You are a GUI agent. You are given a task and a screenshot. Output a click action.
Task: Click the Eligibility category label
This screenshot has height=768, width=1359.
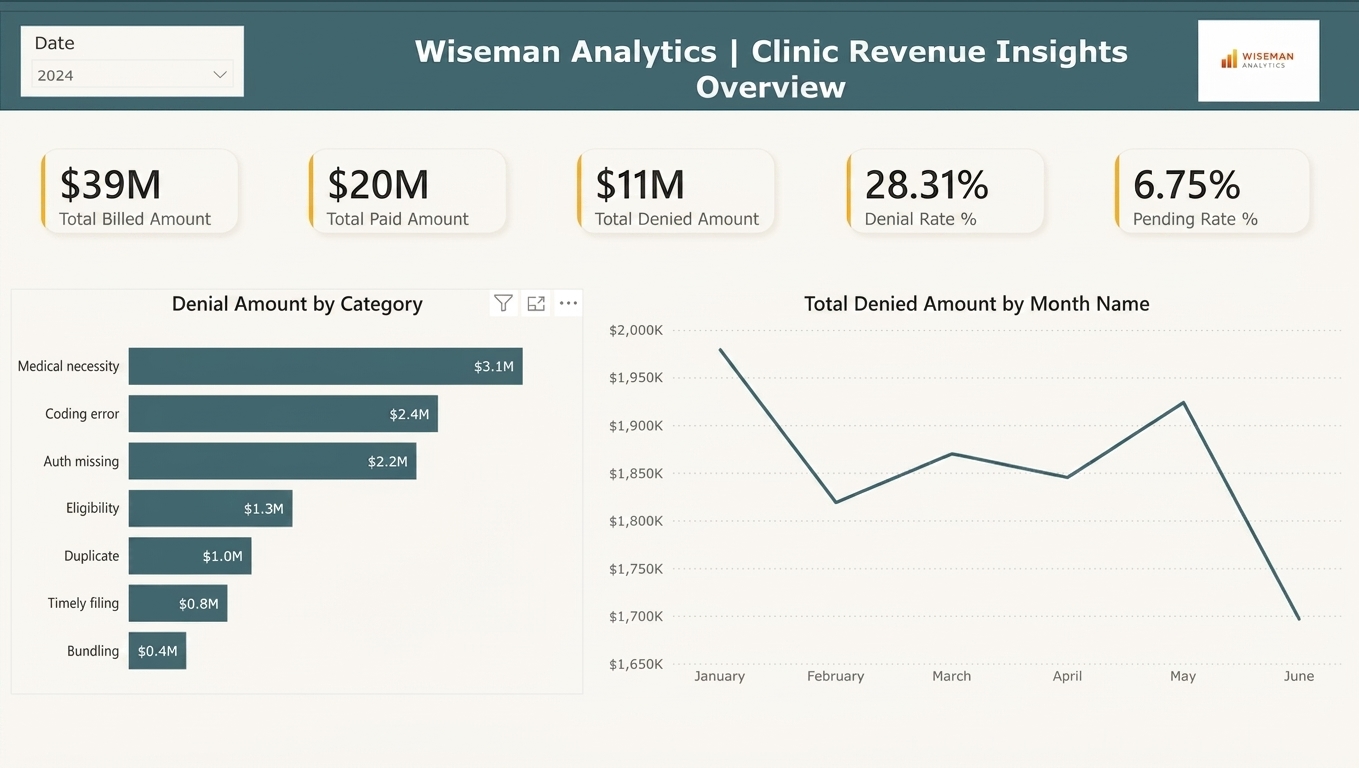[x=92, y=508]
